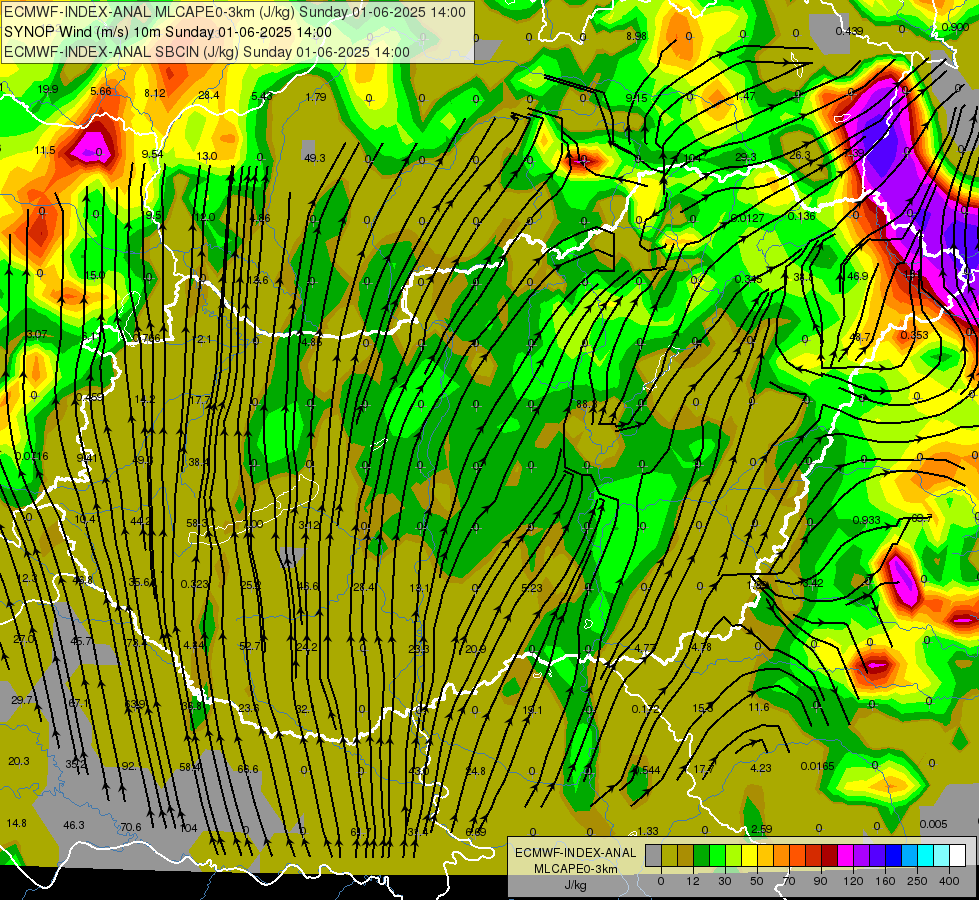Click the map value 0.353
Screen dimensions: 979x900
[x=915, y=335]
